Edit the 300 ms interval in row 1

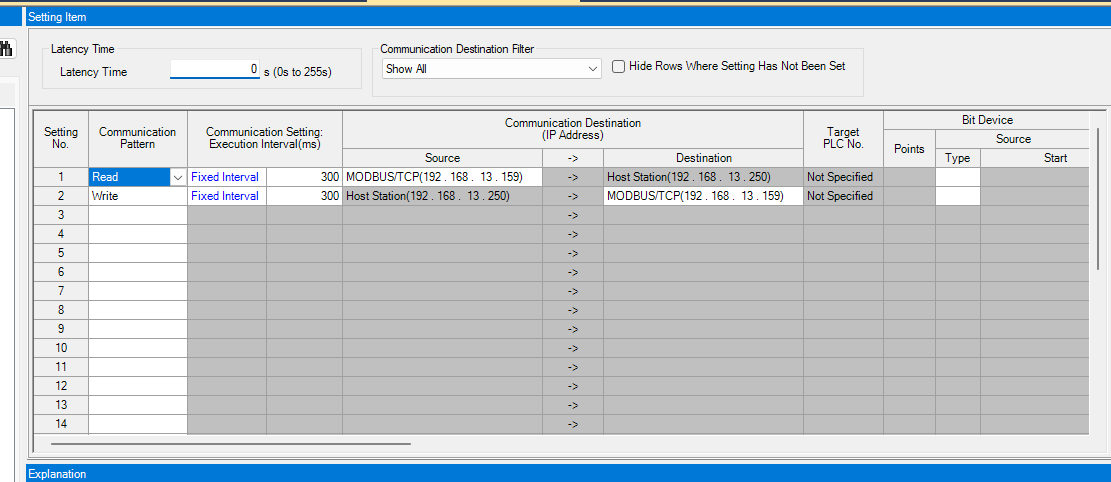coord(304,177)
